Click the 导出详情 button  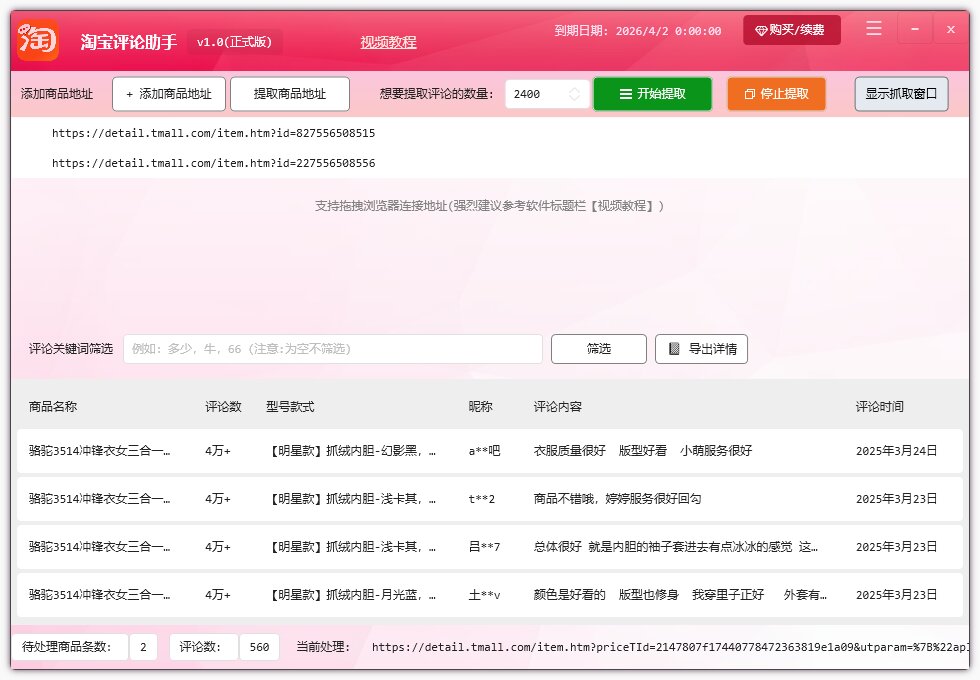(x=701, y=349)
